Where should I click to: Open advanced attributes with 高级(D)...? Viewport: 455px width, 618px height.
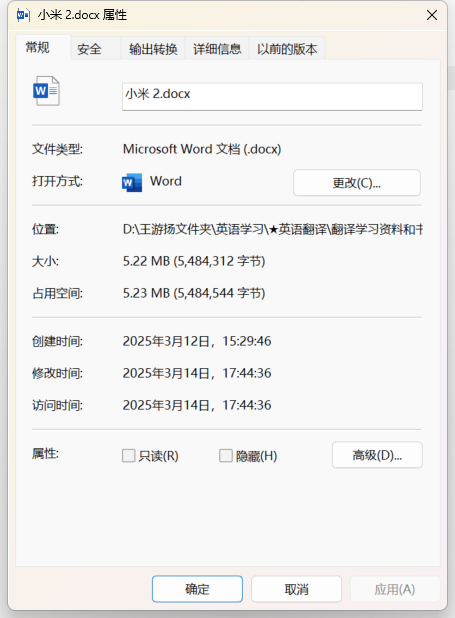click(377, 455)
